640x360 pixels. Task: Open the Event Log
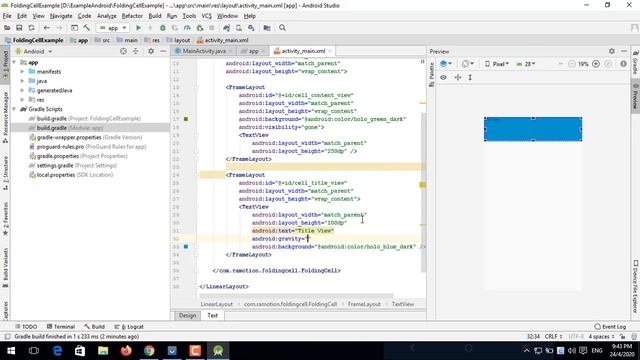click(x=610, y=327)
